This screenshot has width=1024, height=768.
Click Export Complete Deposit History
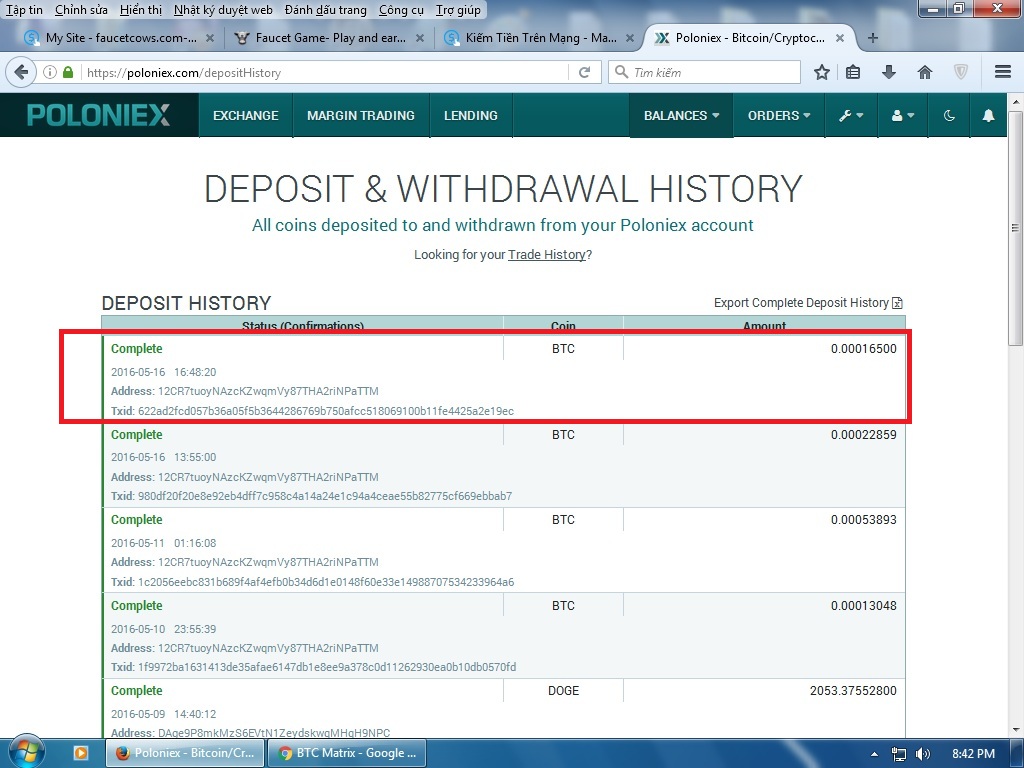pos(808,303)
